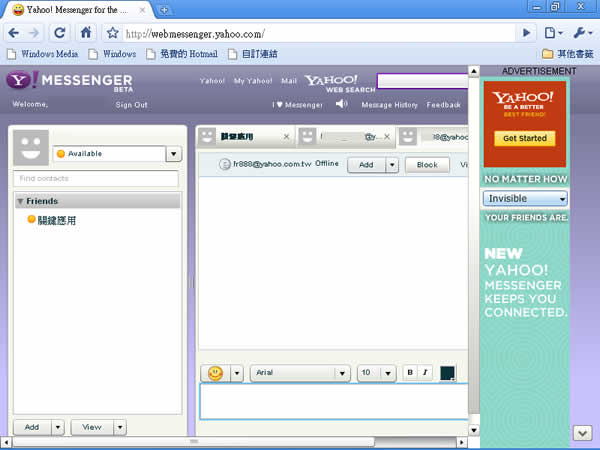The image size is (600, 450).
Task: Open the View dropdown arrow
Action: click(x=120, y=427)
